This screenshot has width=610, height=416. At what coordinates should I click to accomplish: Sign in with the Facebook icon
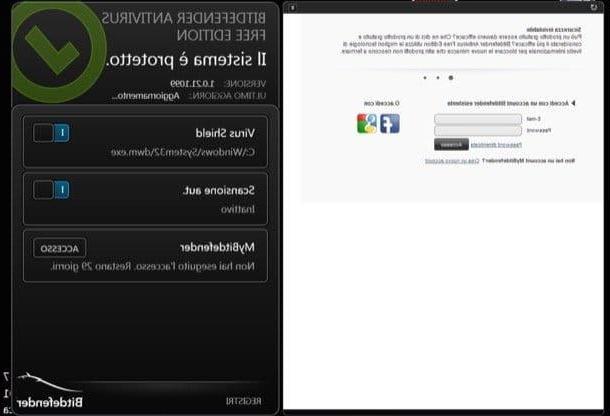389,124
